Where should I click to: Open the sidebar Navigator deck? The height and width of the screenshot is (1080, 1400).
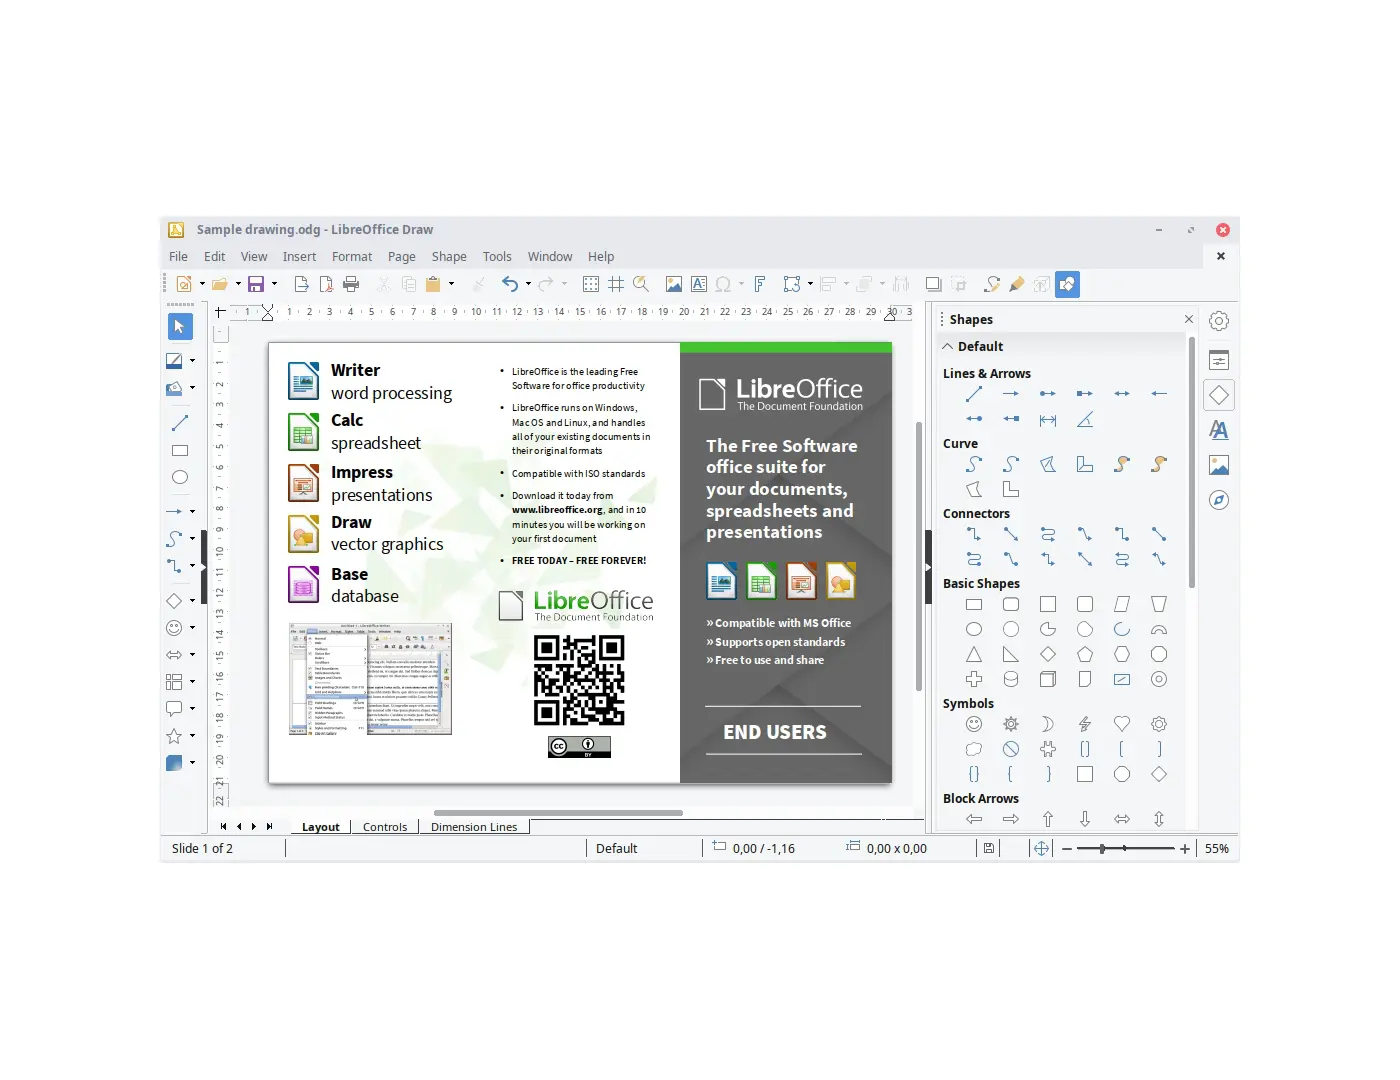coord(1219,500)
